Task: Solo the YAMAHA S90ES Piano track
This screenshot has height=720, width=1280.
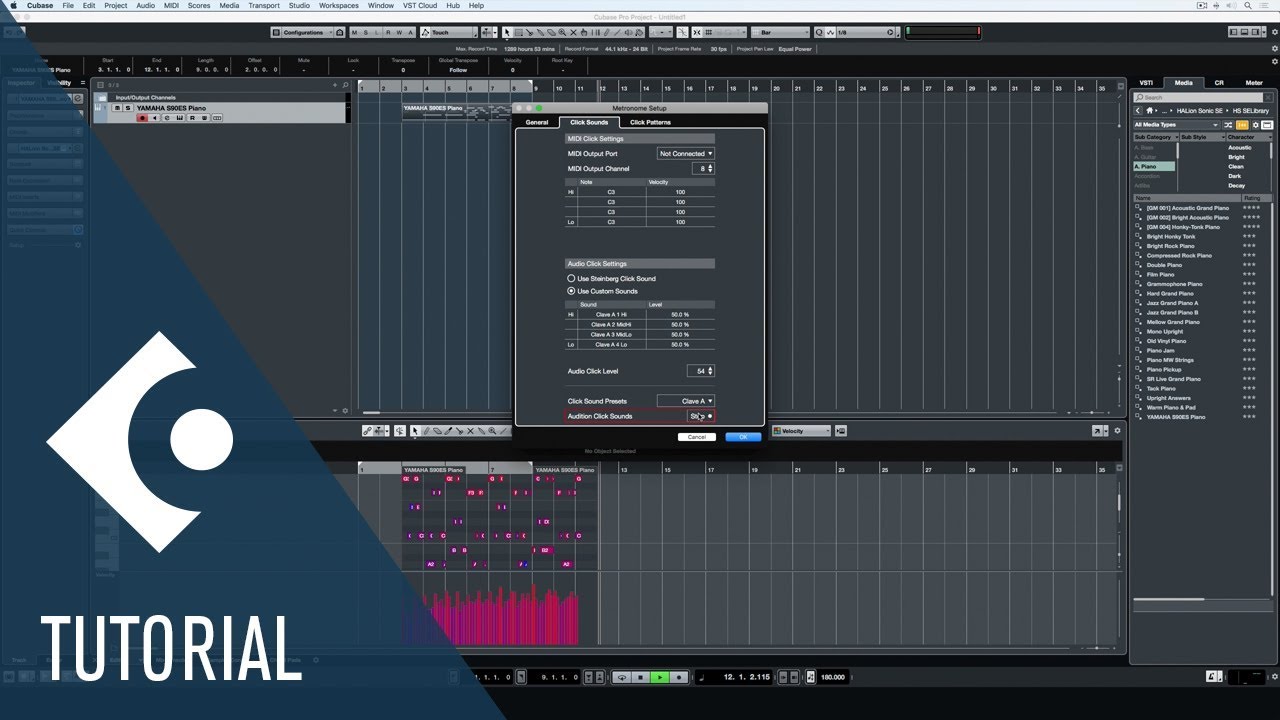Action: coord(127,108)
